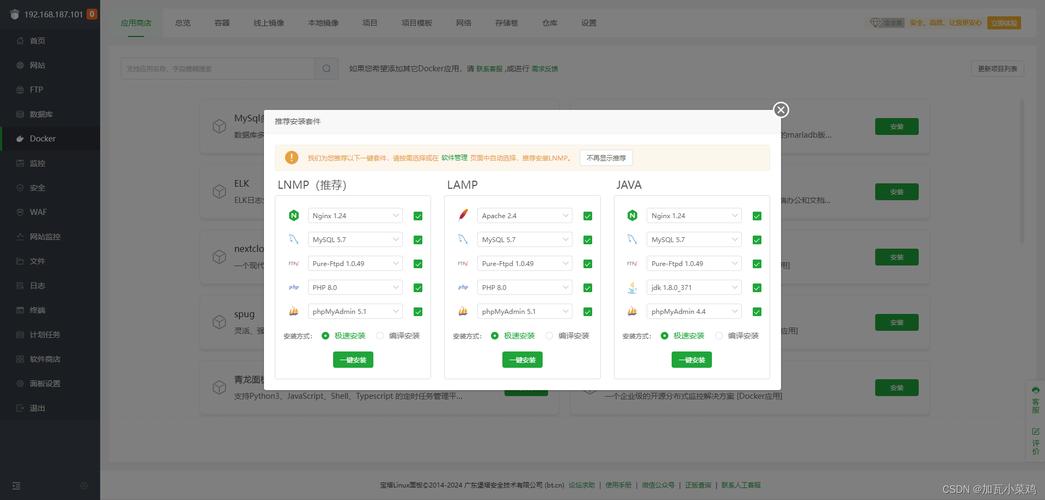Uncheck phpMyAdmin 4.4 in the JAVA suite
1045x500 pixels.
(756, 312)
